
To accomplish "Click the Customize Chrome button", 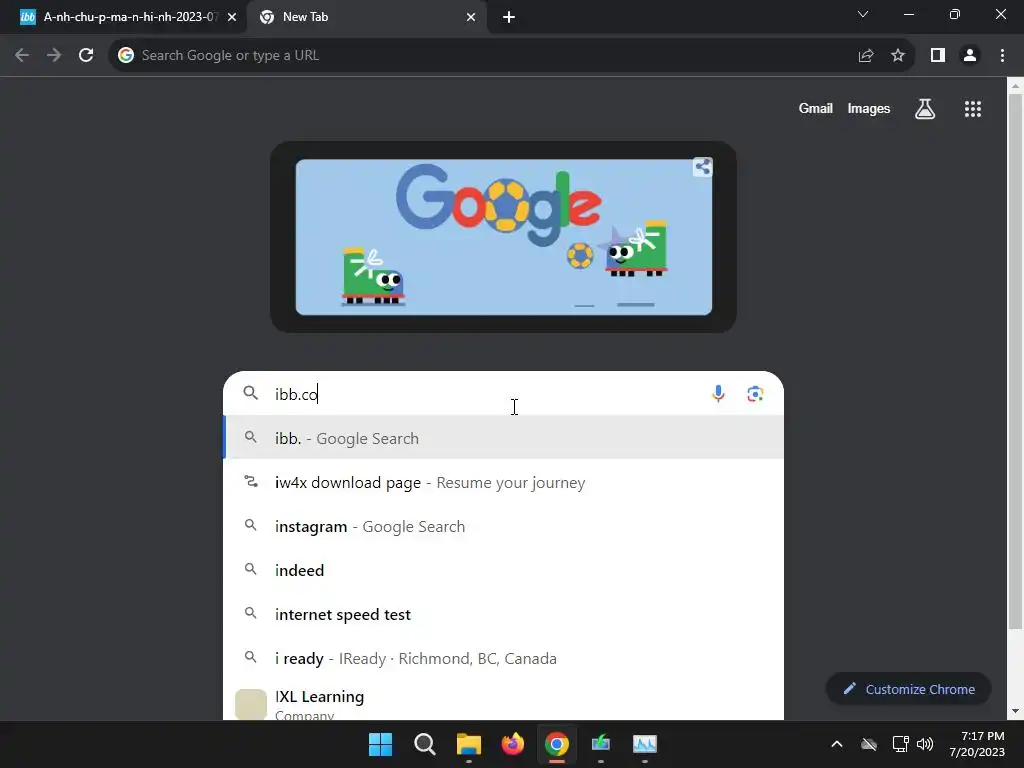I will tap(908, 689).
